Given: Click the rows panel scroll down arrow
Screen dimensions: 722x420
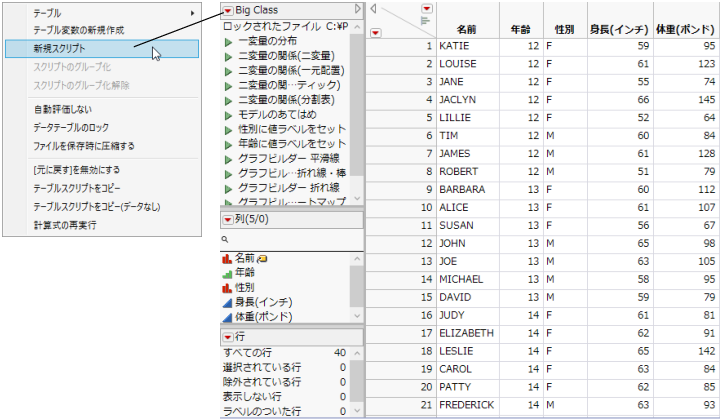Looking at the screenshot, I should (357, 411).
